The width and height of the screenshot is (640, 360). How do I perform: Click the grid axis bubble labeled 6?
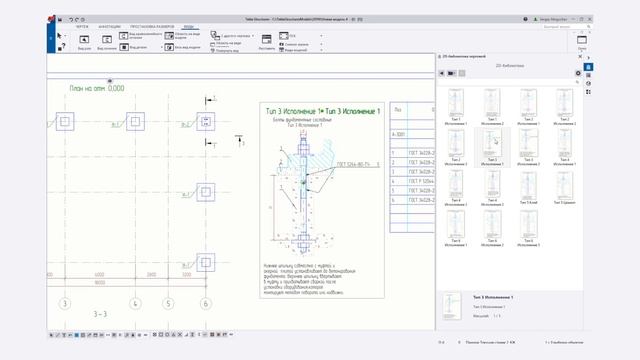(206, 304)
